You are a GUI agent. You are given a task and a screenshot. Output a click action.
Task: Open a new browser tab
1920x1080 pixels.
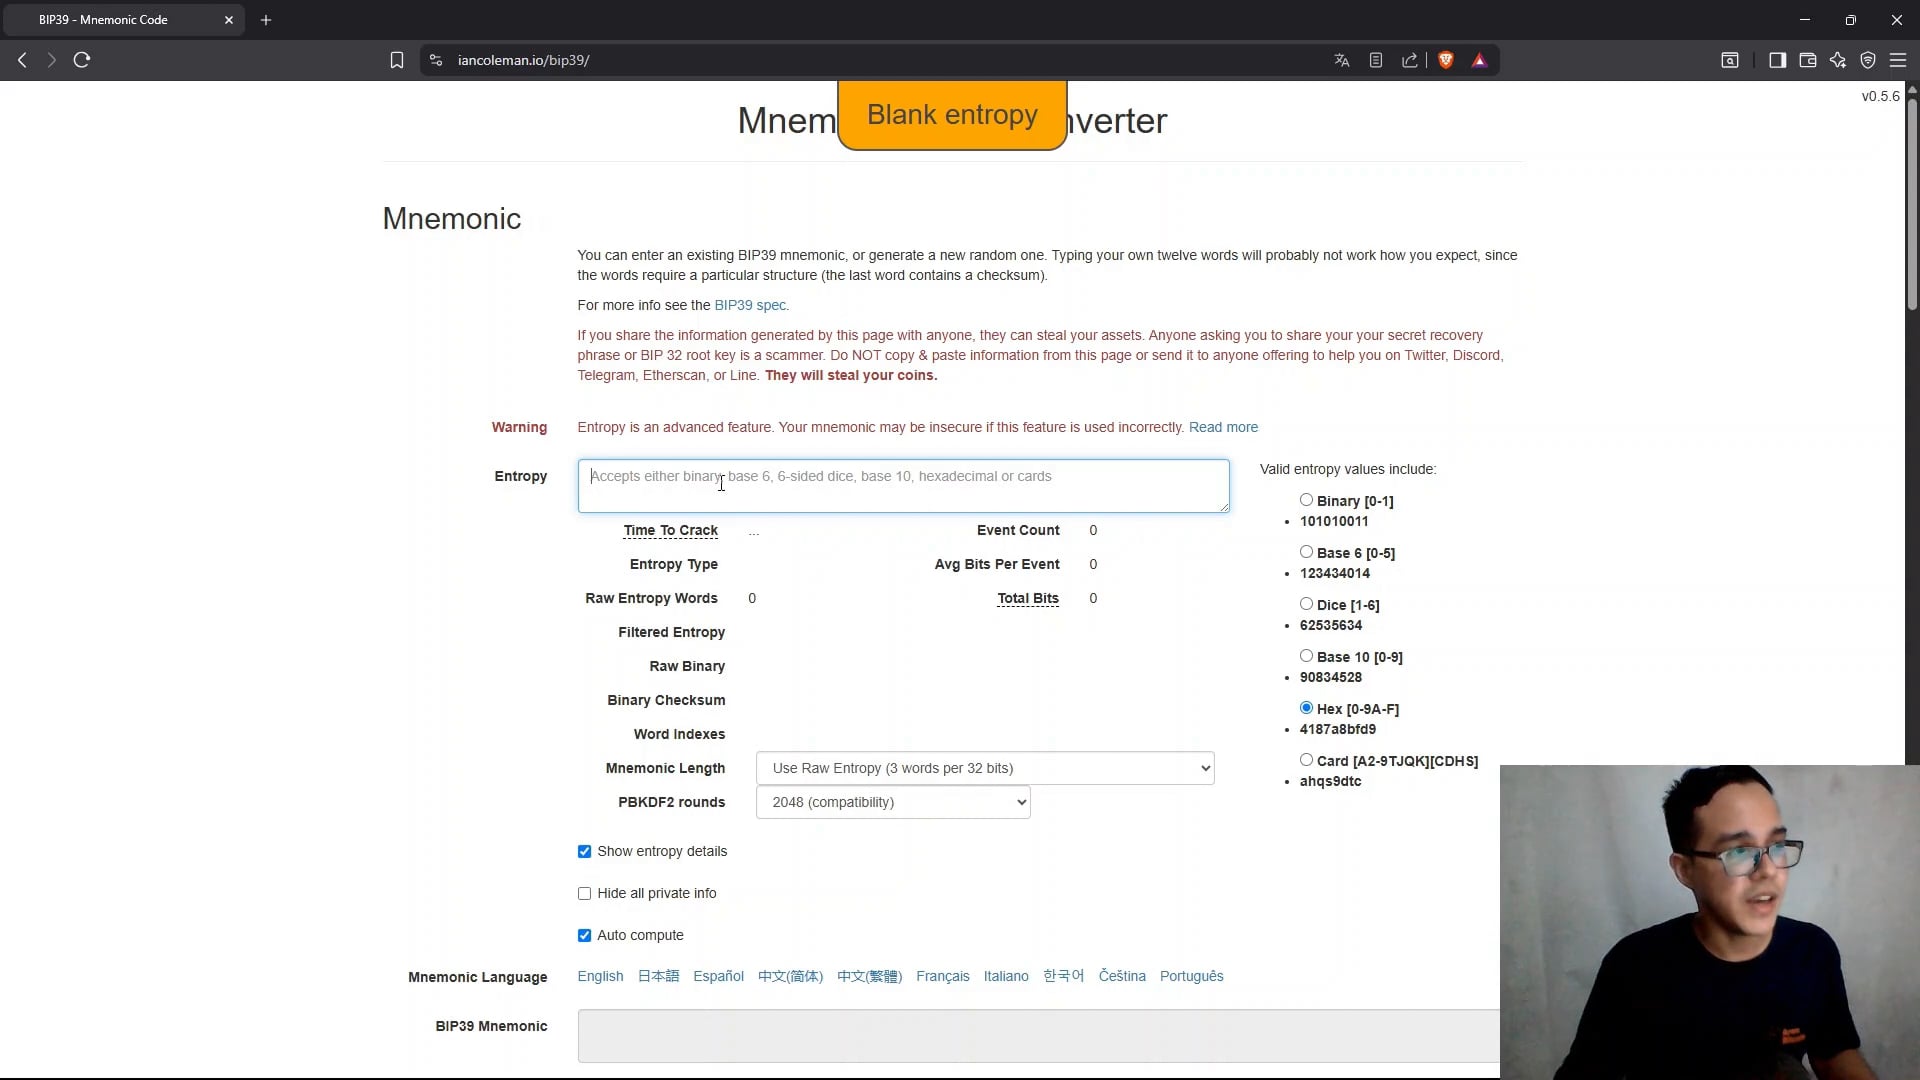pos(266,20)
